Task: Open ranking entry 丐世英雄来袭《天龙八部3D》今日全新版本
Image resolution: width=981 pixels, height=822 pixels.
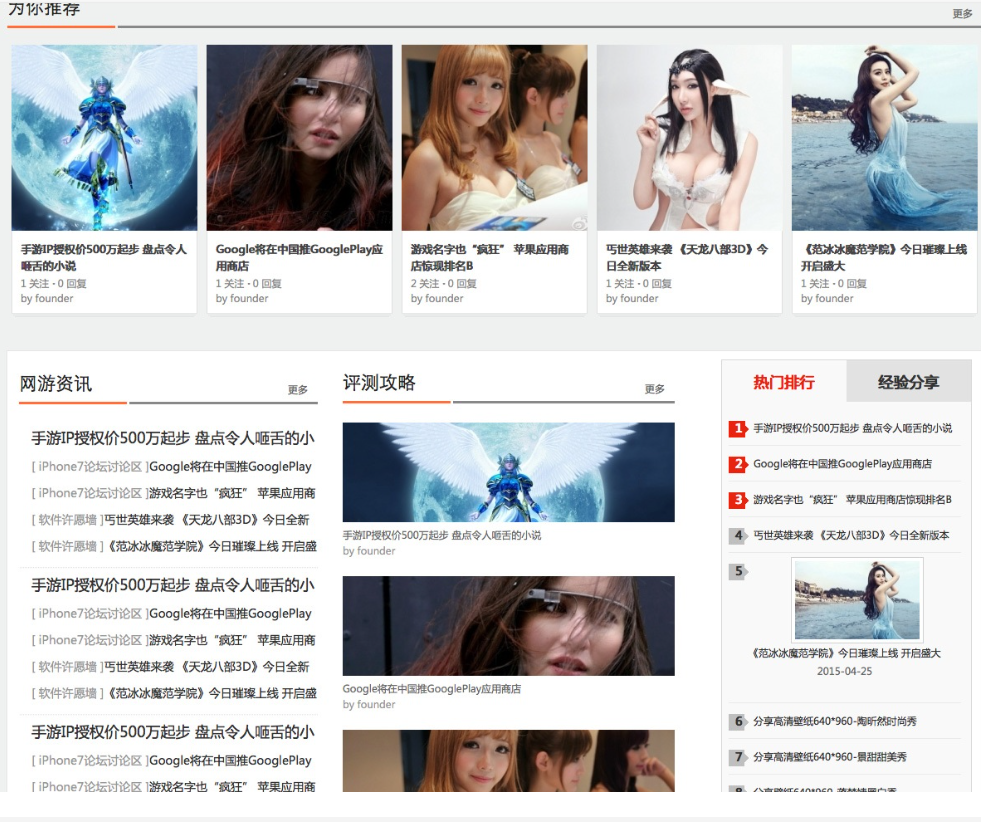Action: click(x=851, y=535)
